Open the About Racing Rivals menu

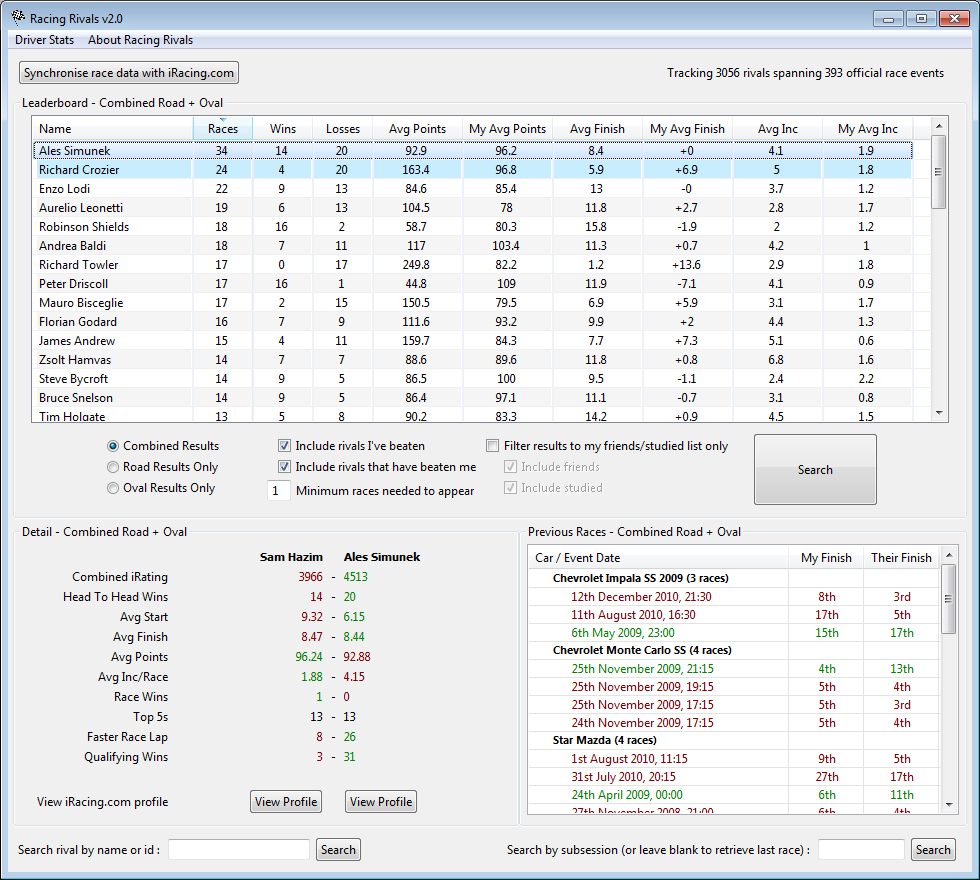coord(141,40)
